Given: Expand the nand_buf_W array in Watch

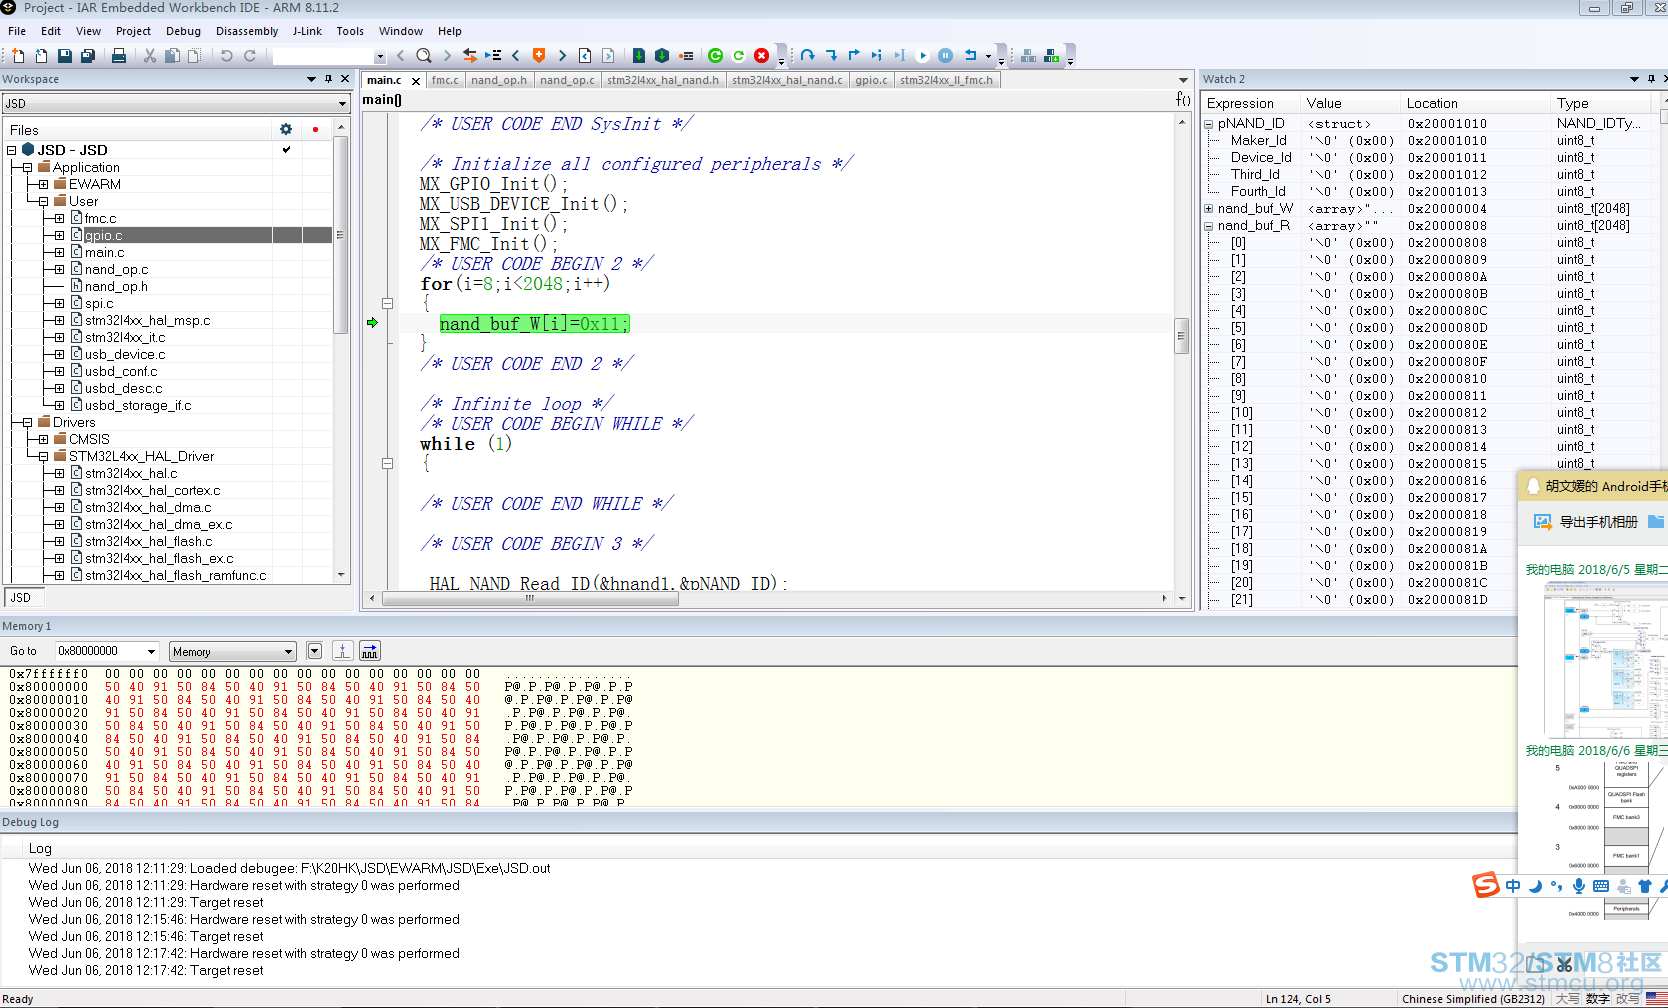Looking at the screenshot, I should click(x=1209, y=209).
